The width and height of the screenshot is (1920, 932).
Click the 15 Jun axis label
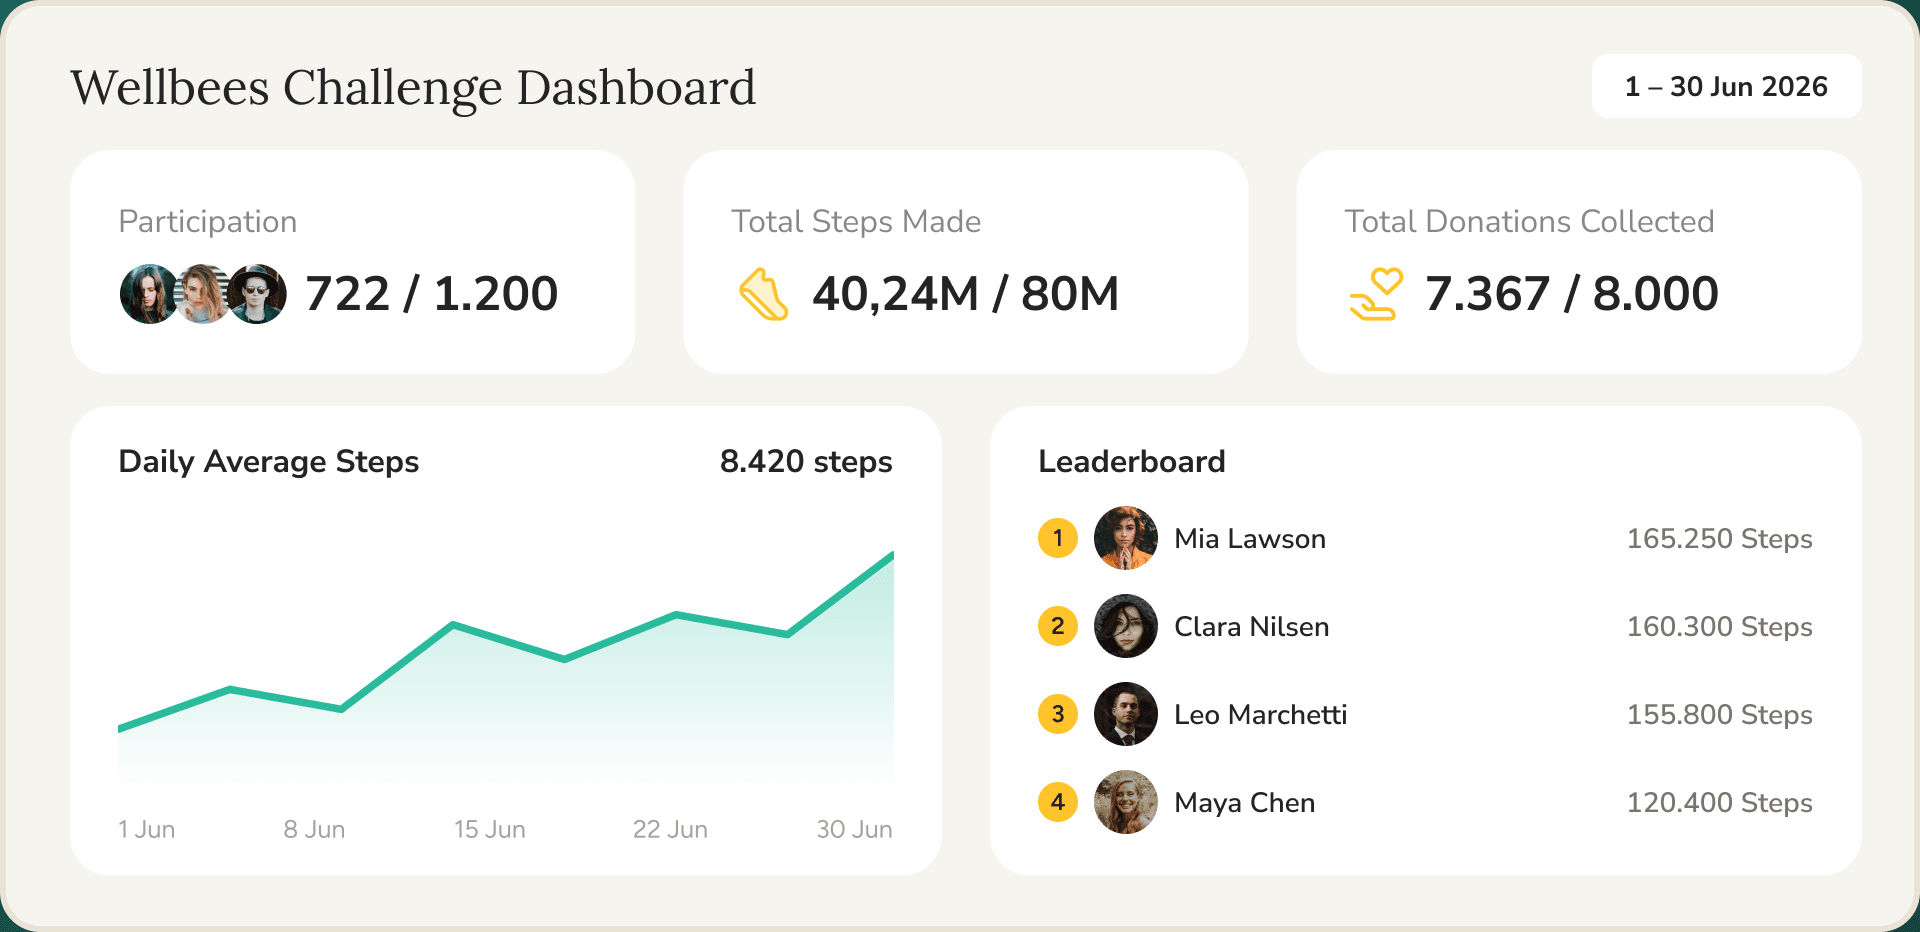click(x=490, y=829)
